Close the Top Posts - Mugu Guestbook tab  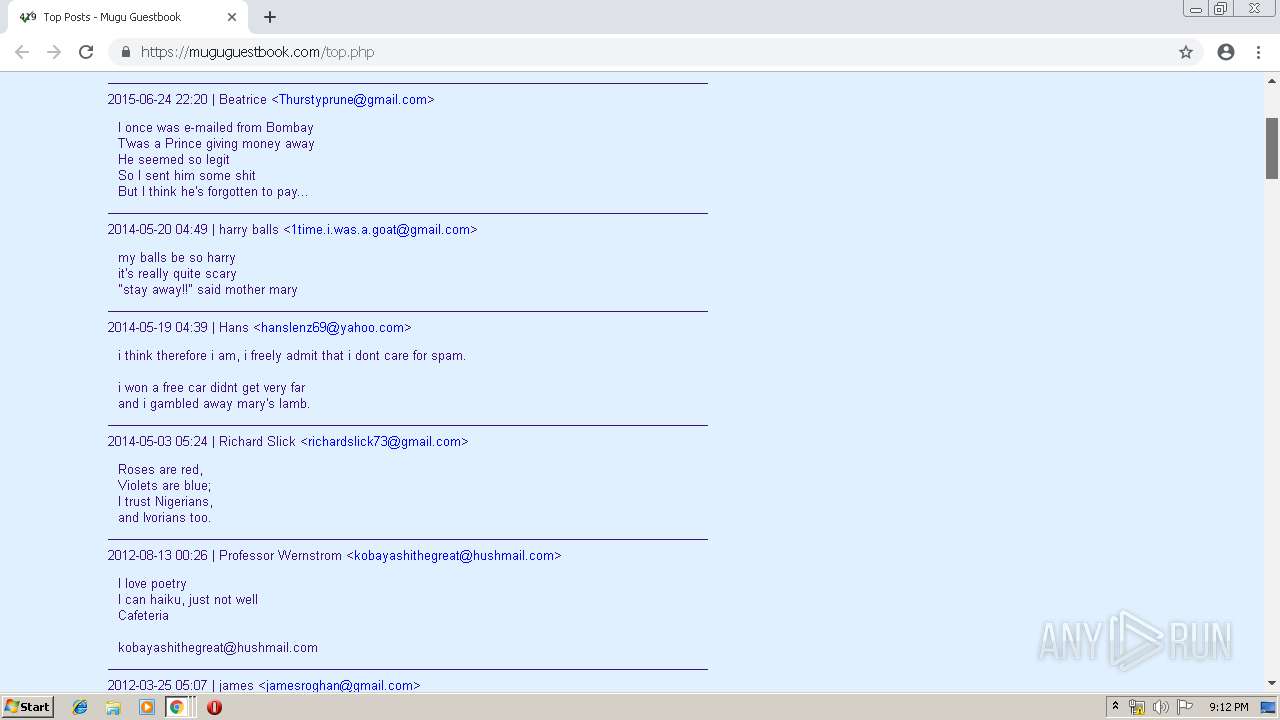click(232, 17)
